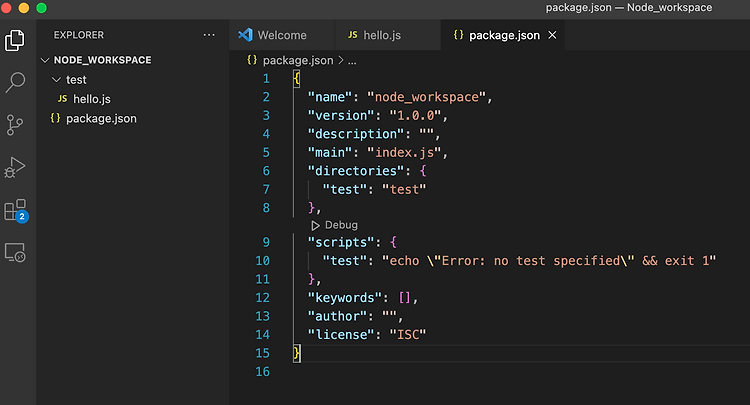This screenshot has height=405, width=750.
Task: Click the "scripts" key
Action: [341, 242]
